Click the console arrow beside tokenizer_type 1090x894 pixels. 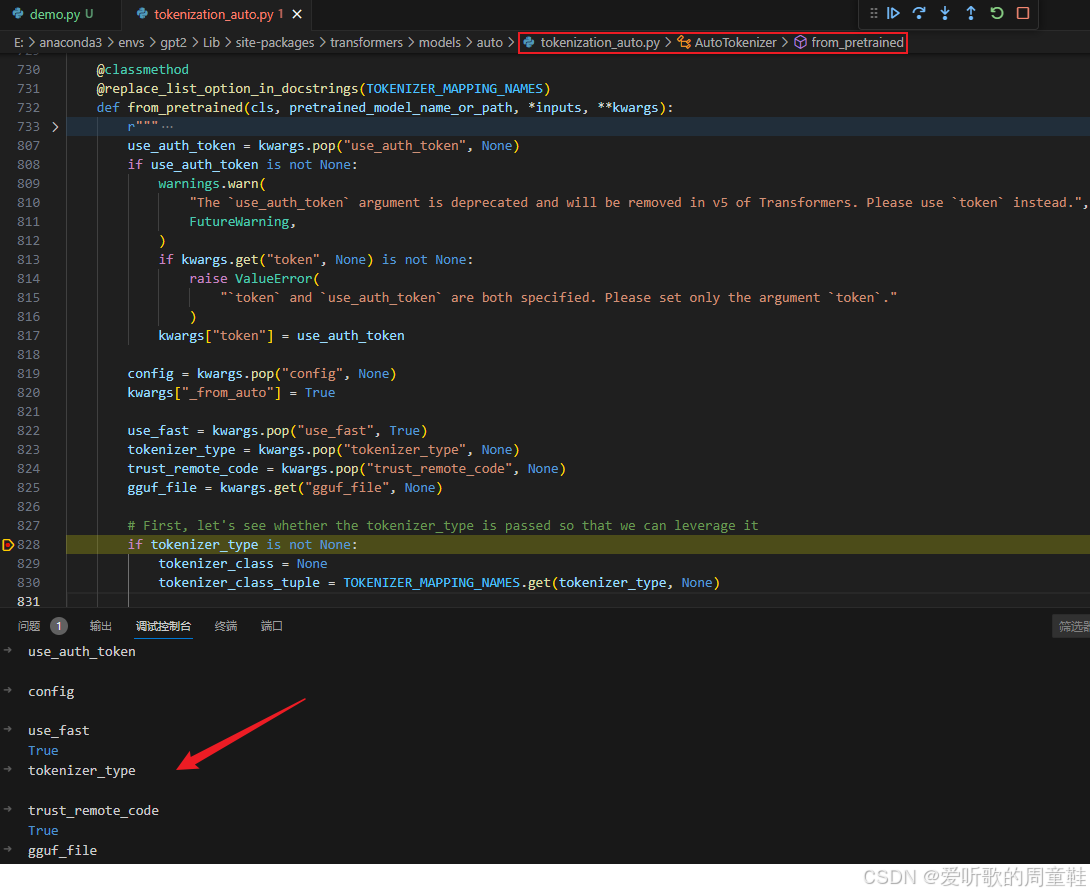(8, 770)
